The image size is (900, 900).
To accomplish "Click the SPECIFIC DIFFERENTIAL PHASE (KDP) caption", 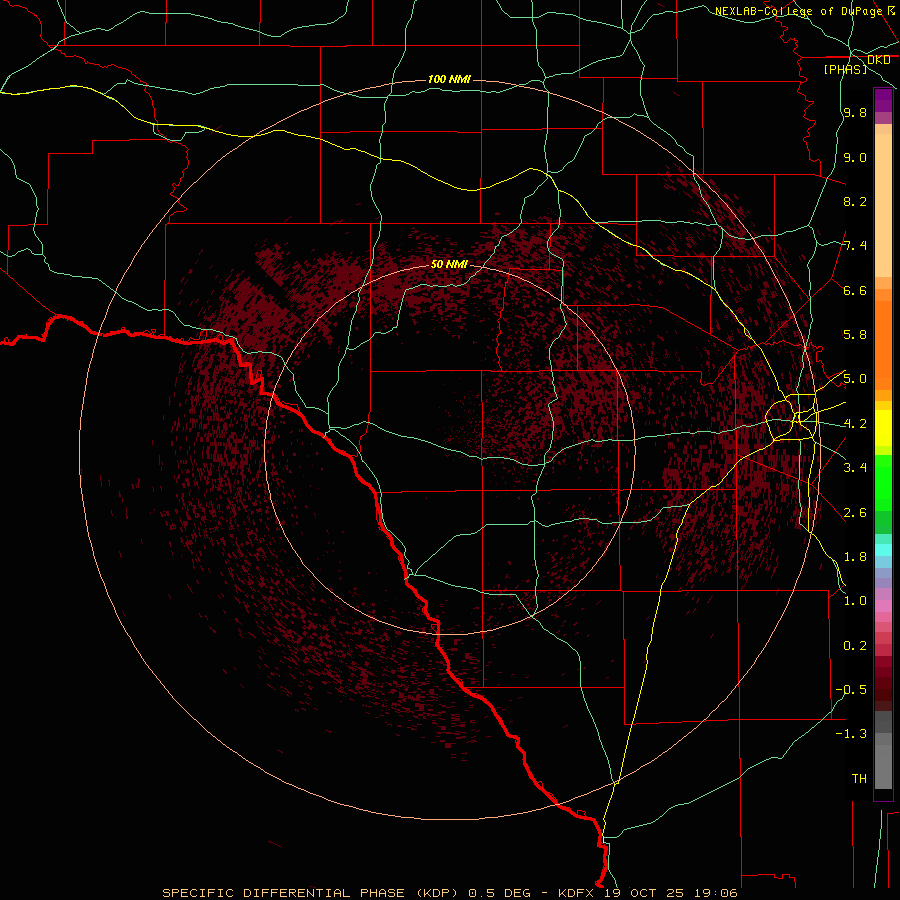I will 313,893.
